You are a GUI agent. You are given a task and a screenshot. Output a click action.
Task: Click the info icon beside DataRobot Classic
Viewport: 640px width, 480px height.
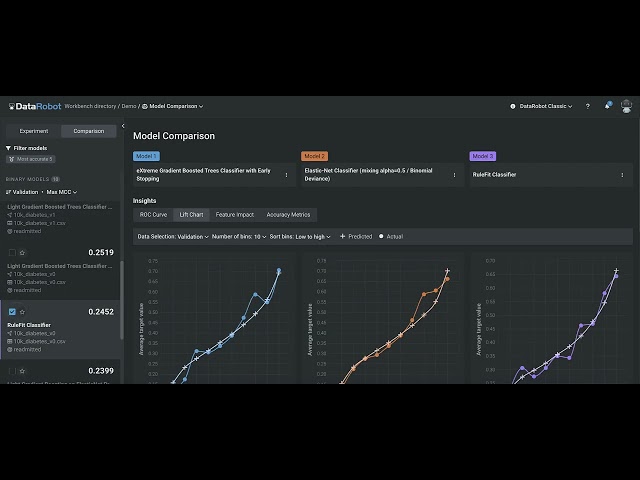513,106
